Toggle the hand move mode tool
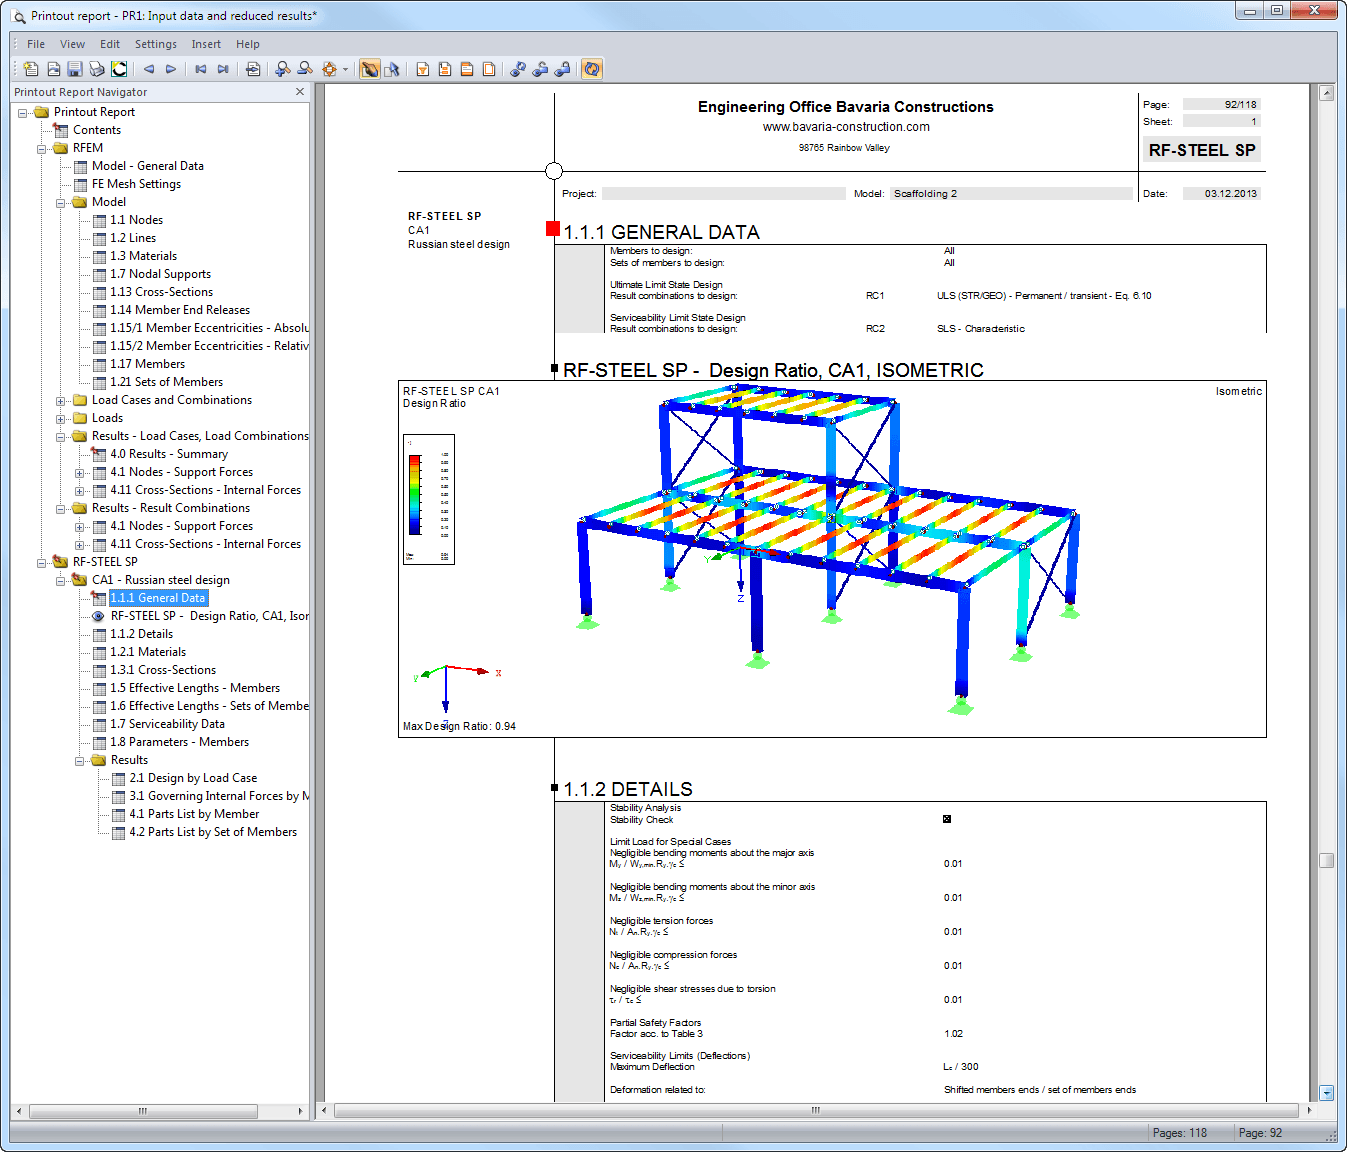1347x1152 pixels. click(370, 69)
